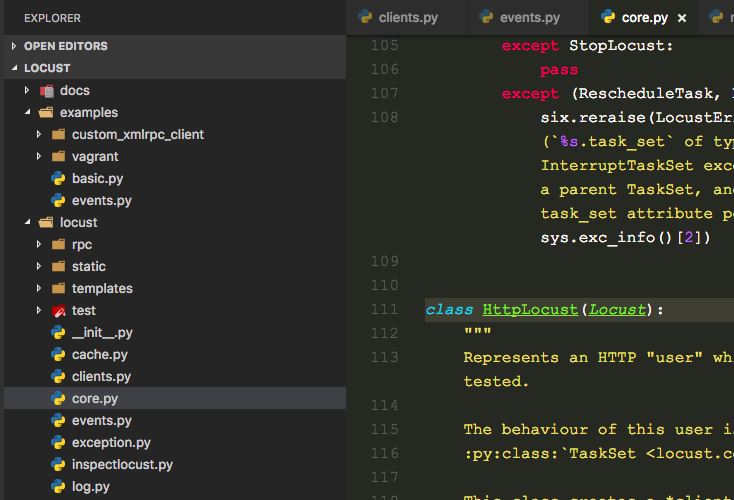Close the core.py tab

point(682,18)
